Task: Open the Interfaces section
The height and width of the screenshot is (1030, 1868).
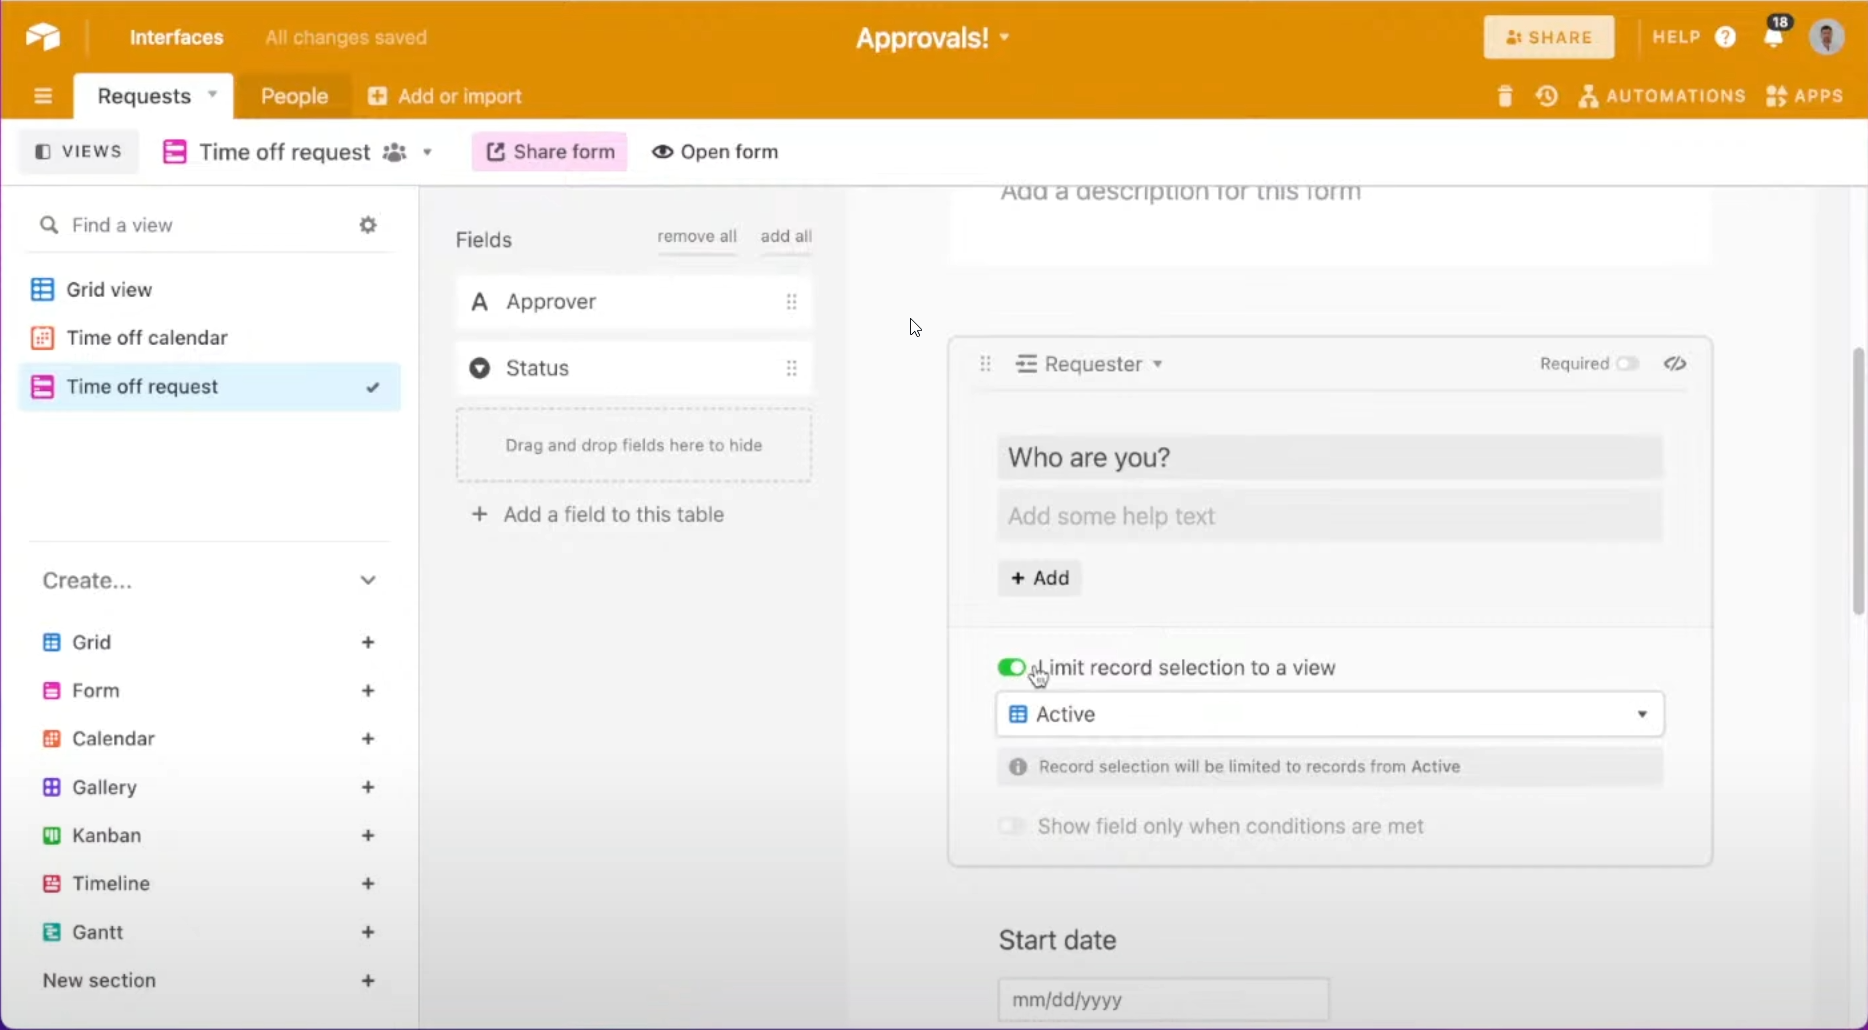Action: coord(176,37)
